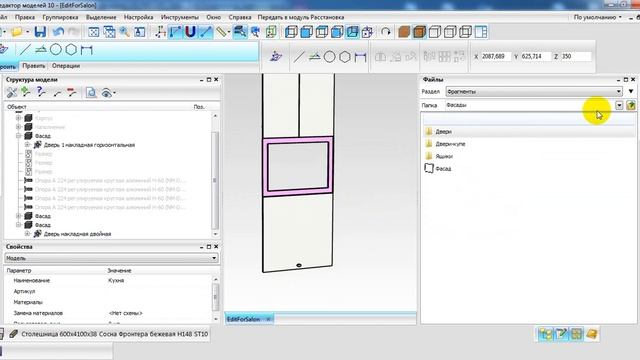Expand Дверь накладная двойная tree node

pos(27,233)
